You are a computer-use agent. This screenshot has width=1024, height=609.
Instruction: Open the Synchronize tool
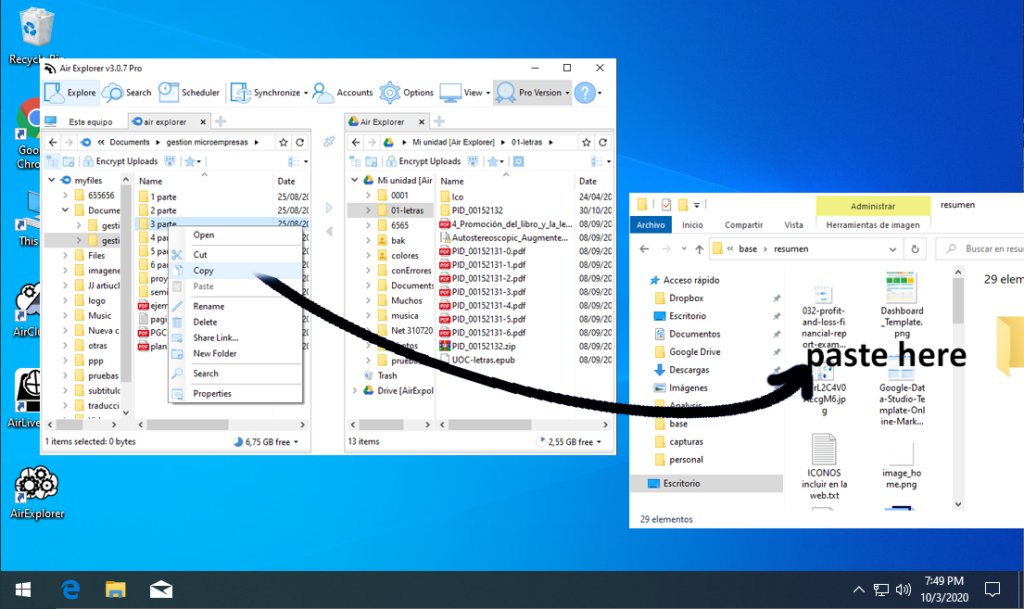[x=268, y=93]
